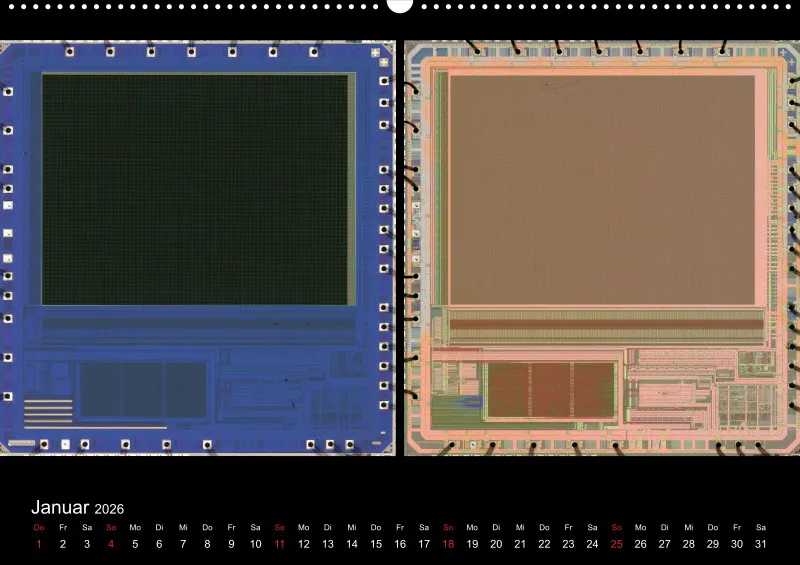The height and width of the screenshot is (565, 800).
Task: Select day number 19
Action: point(472,544)
